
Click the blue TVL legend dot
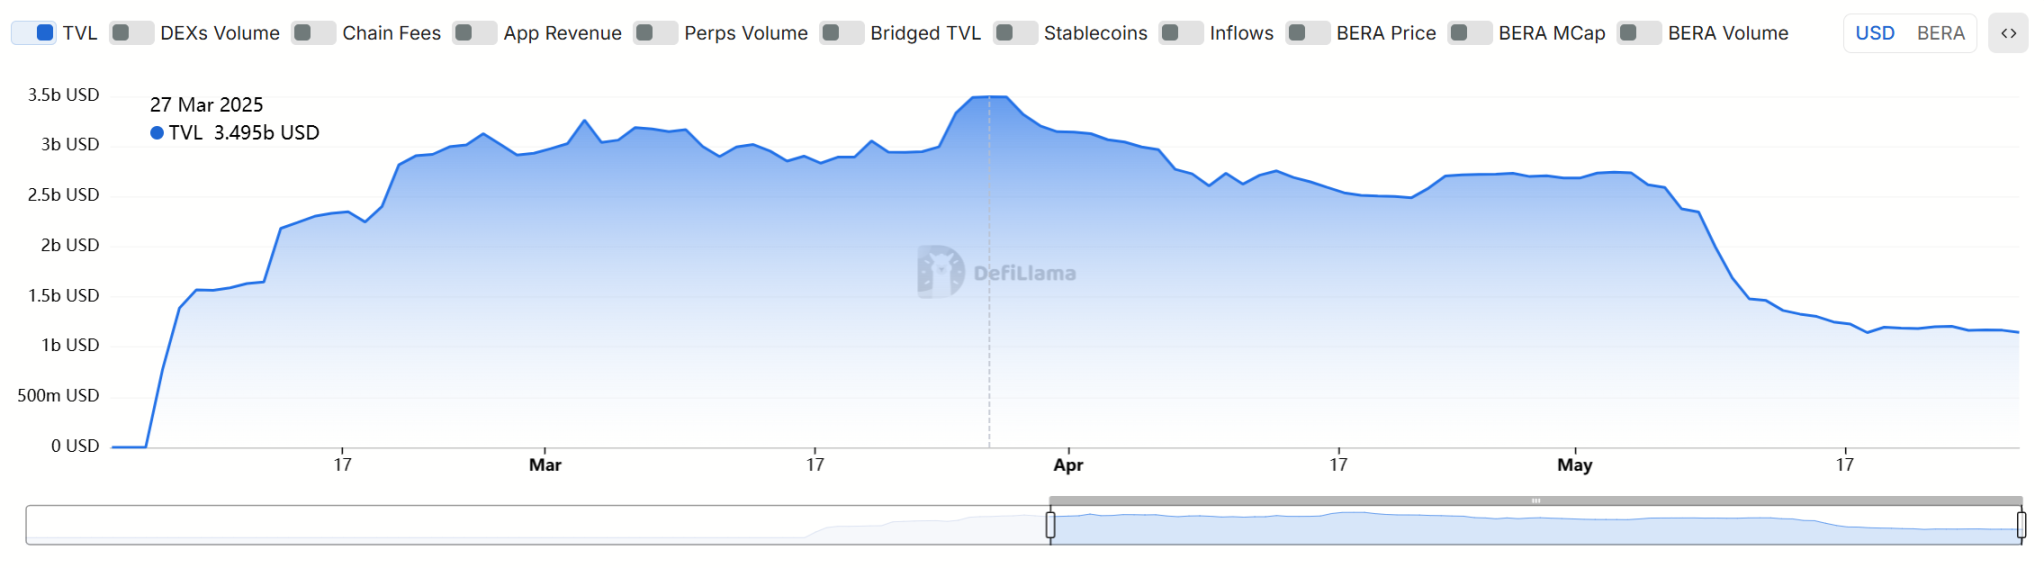pyautogui.click(x=157, y=133)
